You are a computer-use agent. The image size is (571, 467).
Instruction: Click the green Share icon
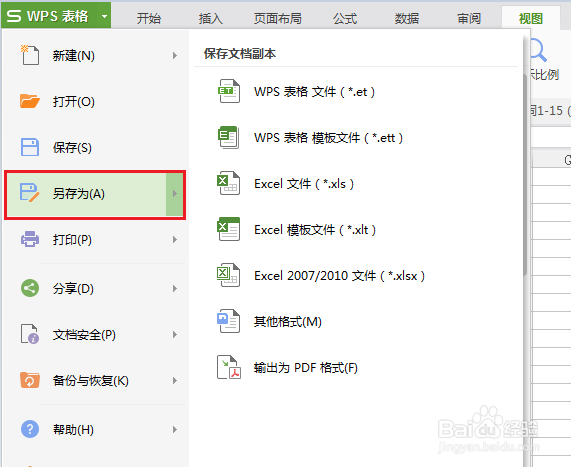(x=29, y=289)
